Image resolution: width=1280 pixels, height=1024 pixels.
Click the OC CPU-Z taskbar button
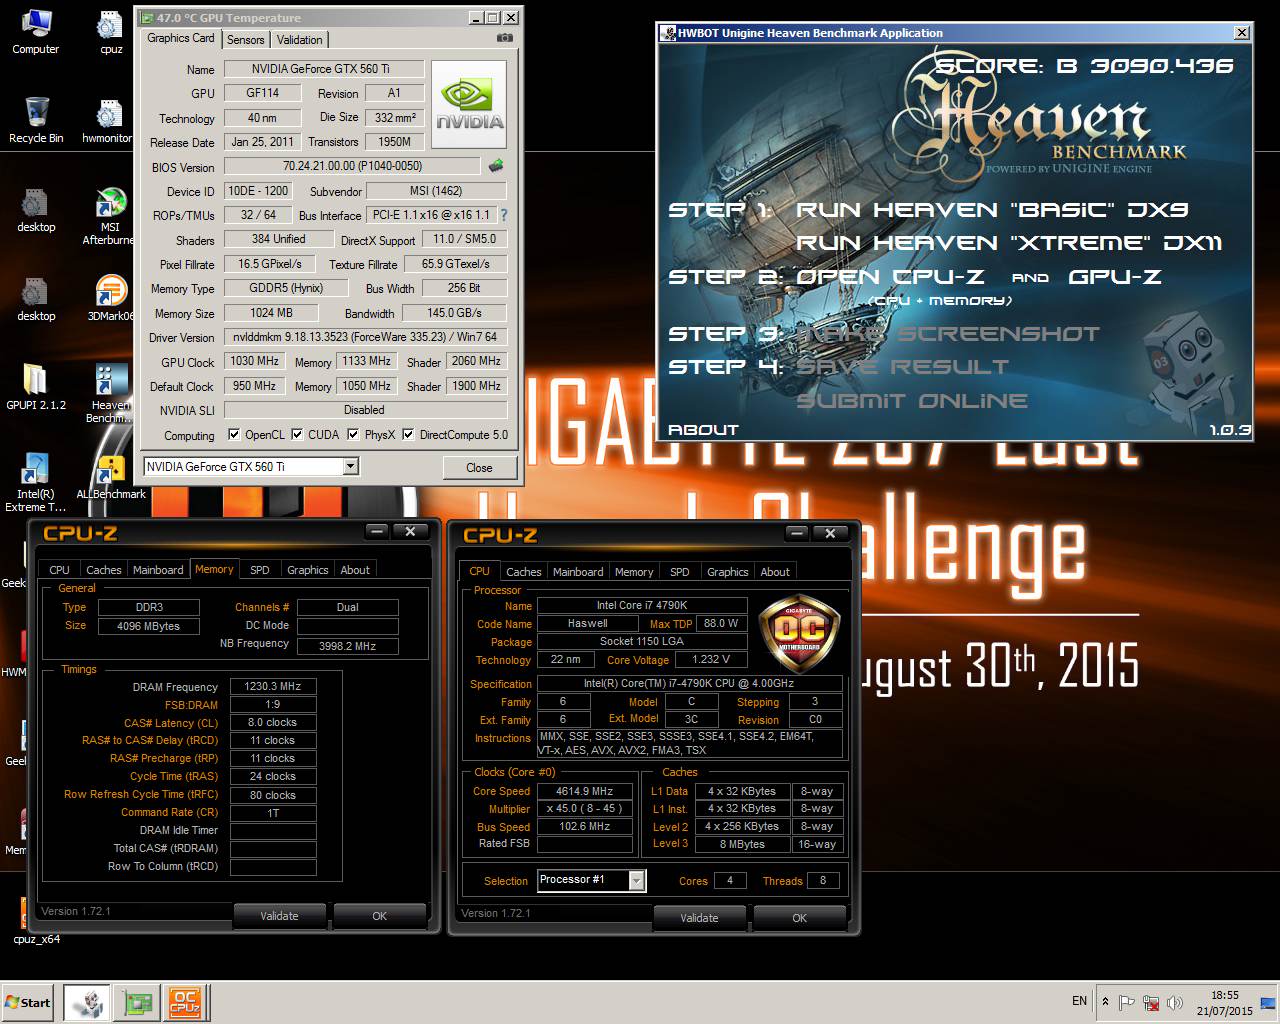(x=185, y=1002)
